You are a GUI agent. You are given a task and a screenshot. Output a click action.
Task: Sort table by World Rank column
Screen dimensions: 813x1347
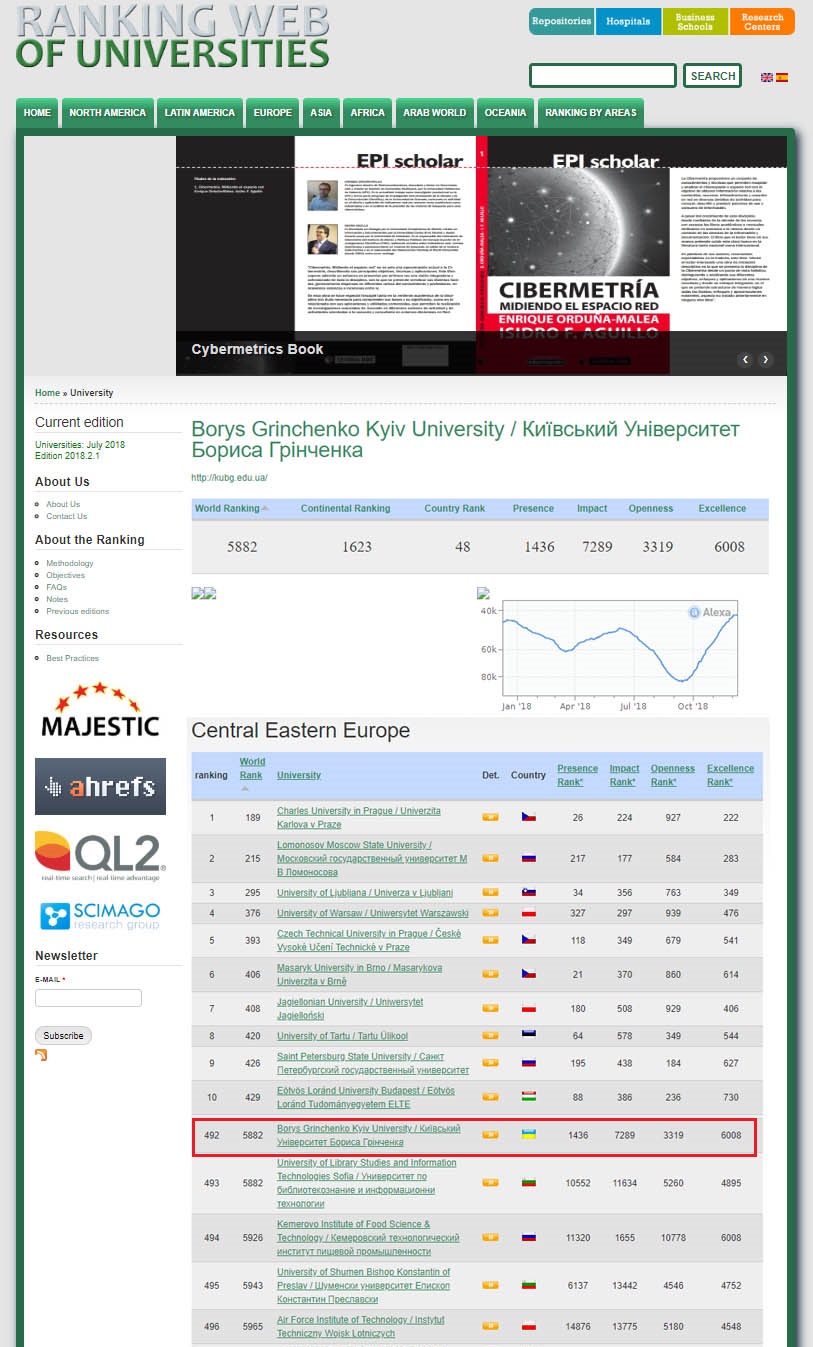(252, 768)
